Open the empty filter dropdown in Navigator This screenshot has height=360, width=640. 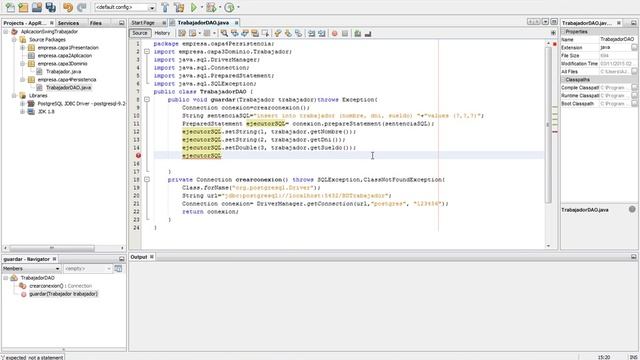coord(87,269)
